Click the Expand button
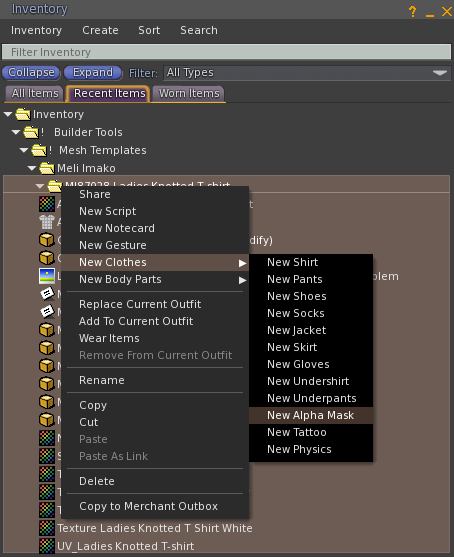 93,73
